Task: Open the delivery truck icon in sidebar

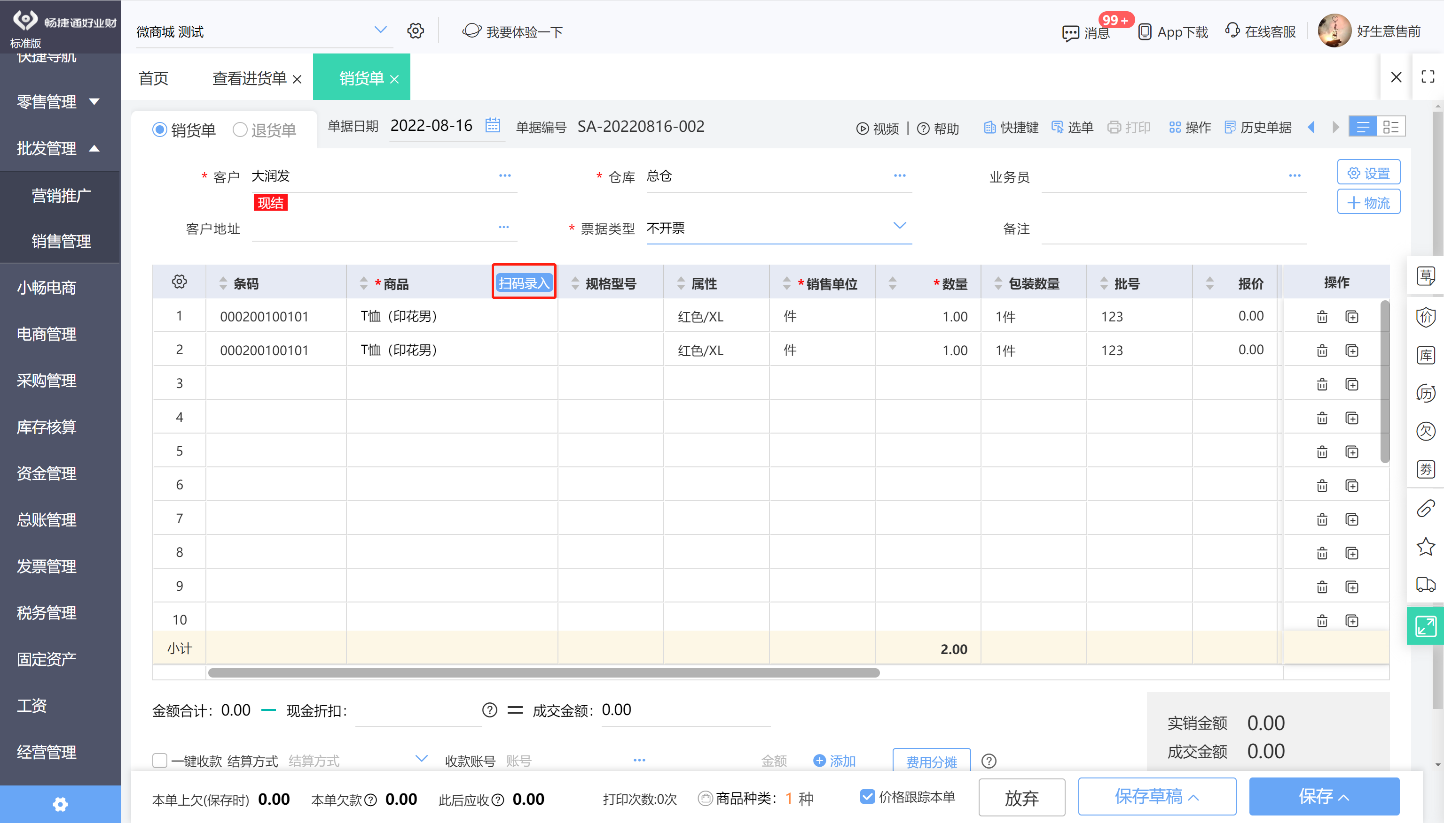Action: coord(1426,585)
